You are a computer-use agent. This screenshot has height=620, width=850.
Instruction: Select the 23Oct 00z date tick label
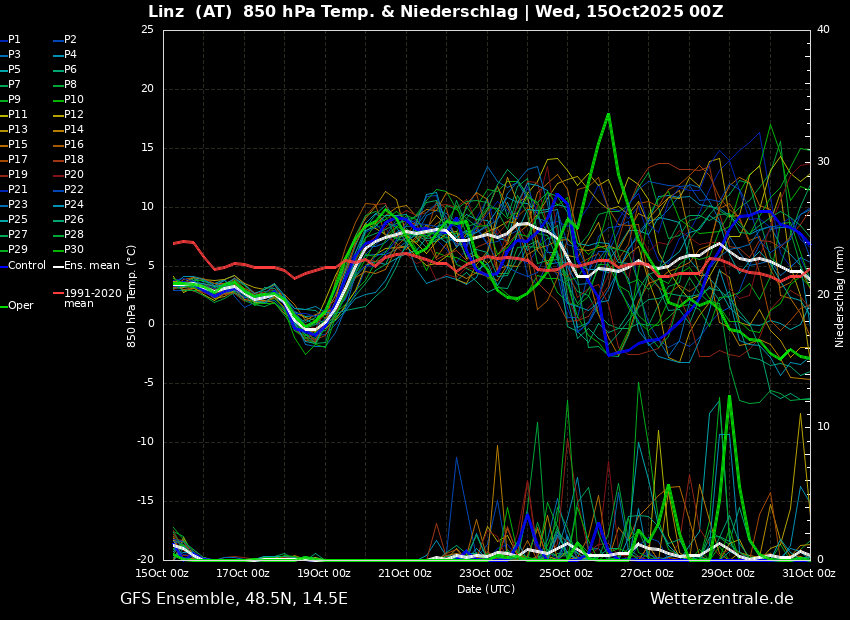click(x=485, y=574)
